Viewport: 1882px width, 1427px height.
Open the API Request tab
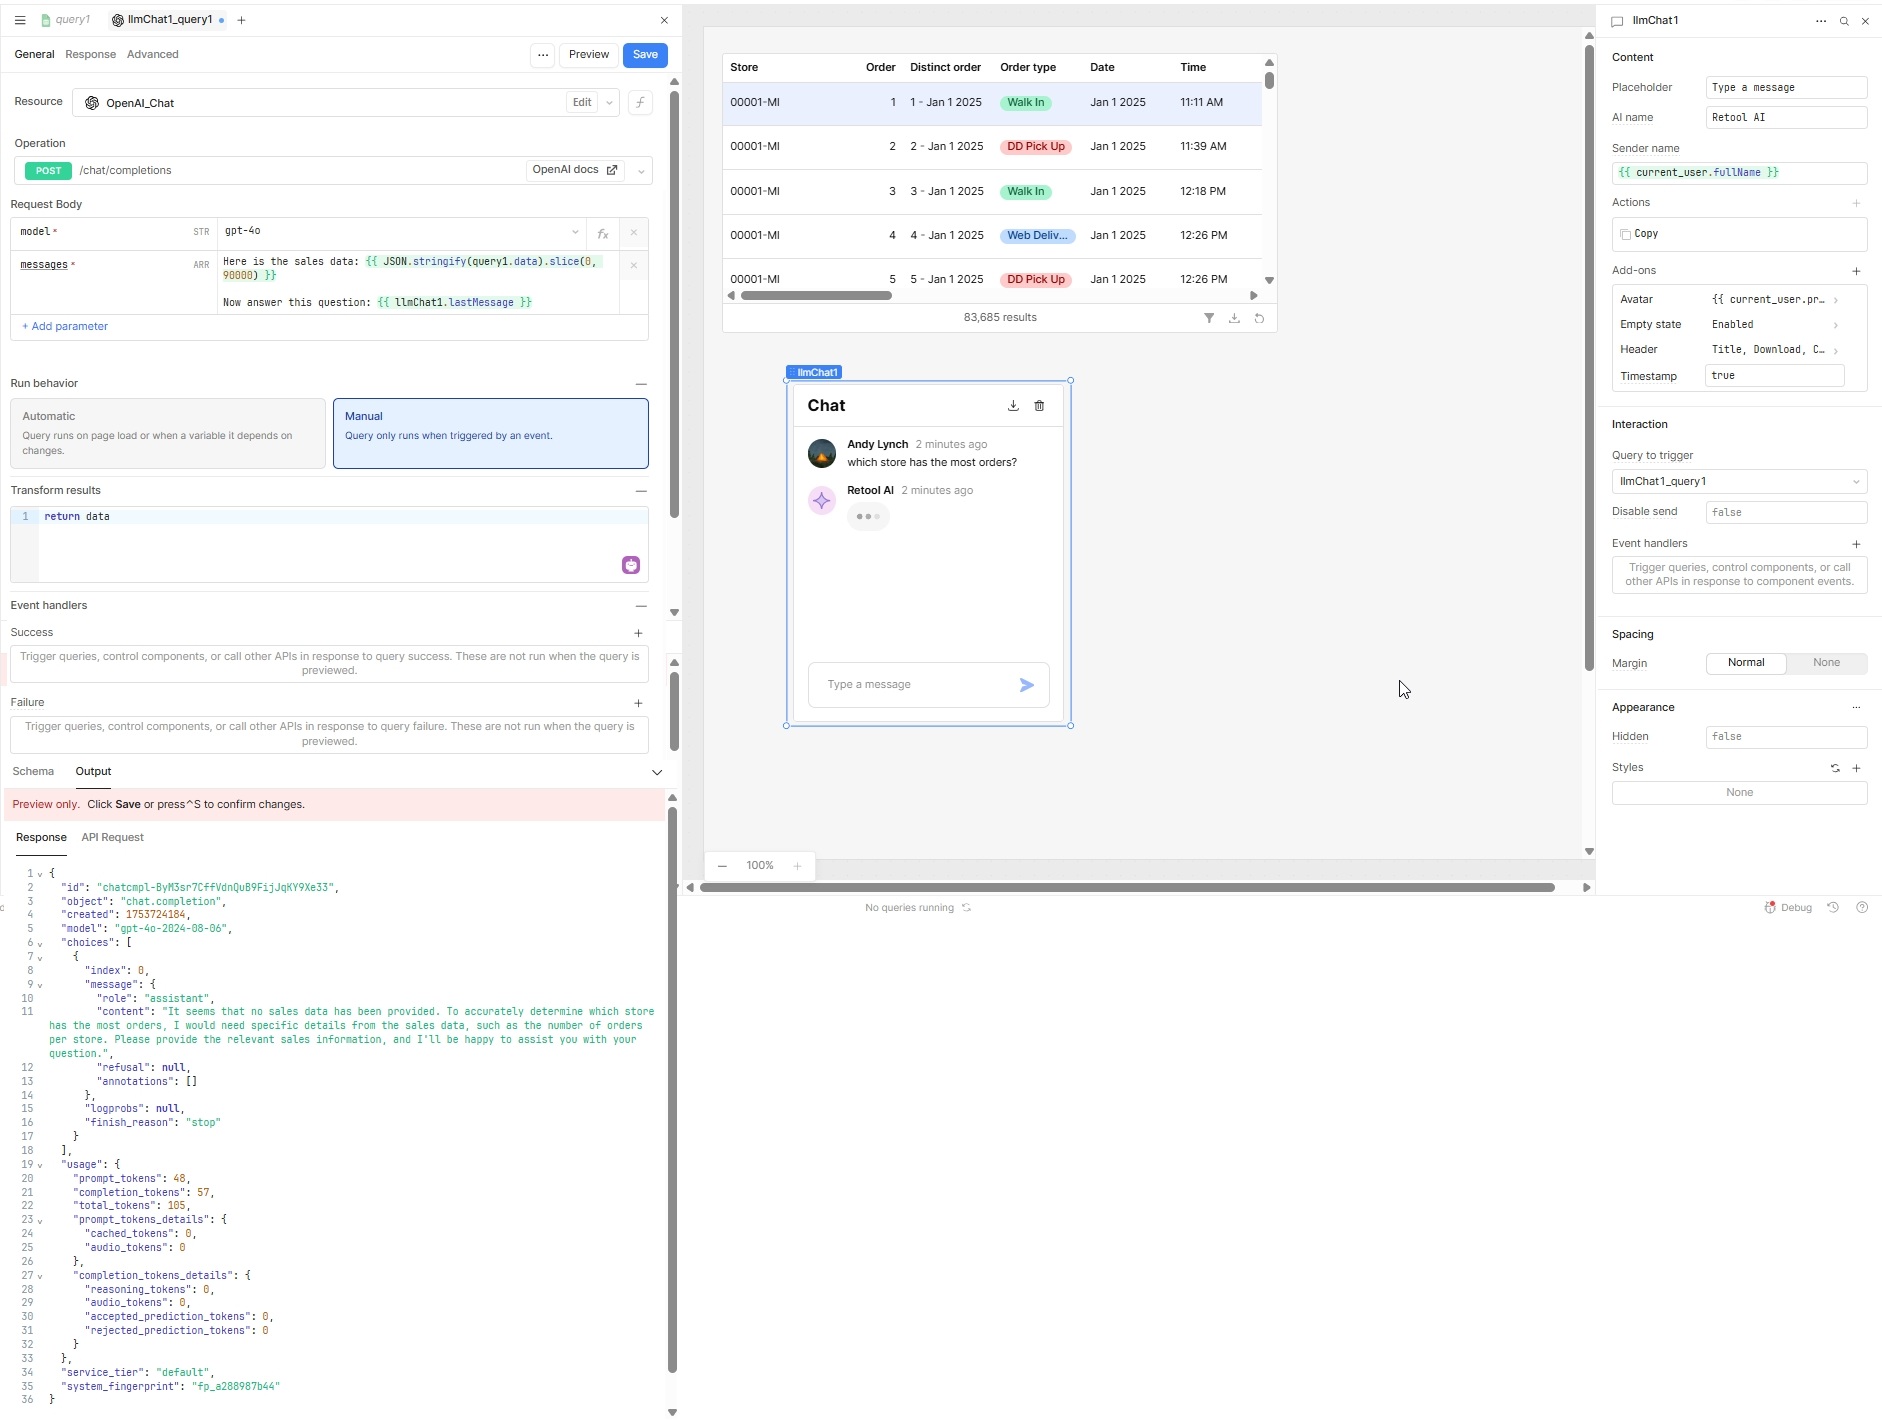point(112,838)
